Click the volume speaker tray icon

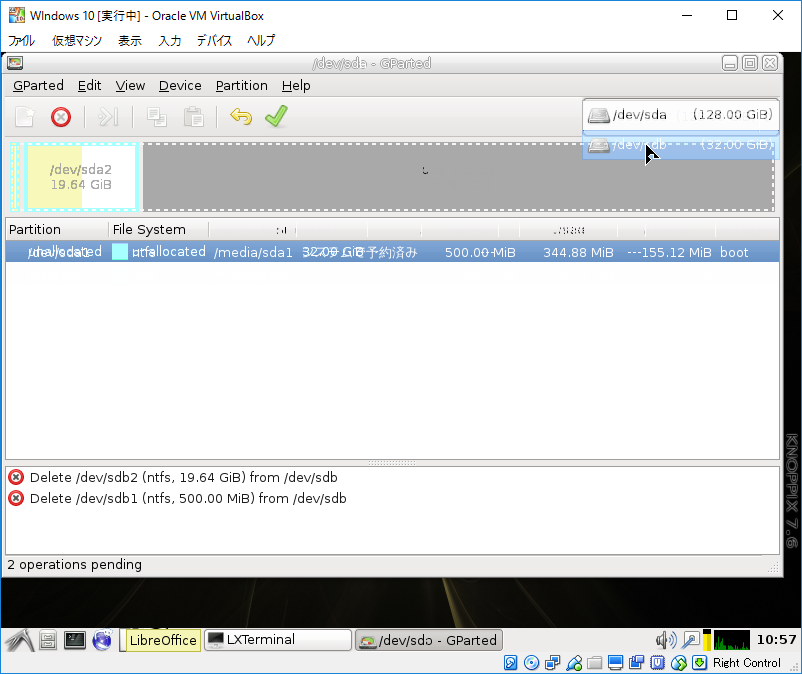click(x=666, y=640)
